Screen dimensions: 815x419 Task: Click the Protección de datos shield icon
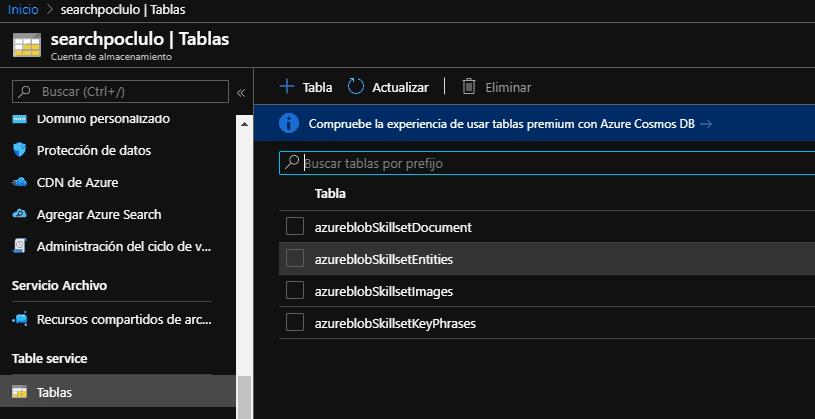click(19, 151)
